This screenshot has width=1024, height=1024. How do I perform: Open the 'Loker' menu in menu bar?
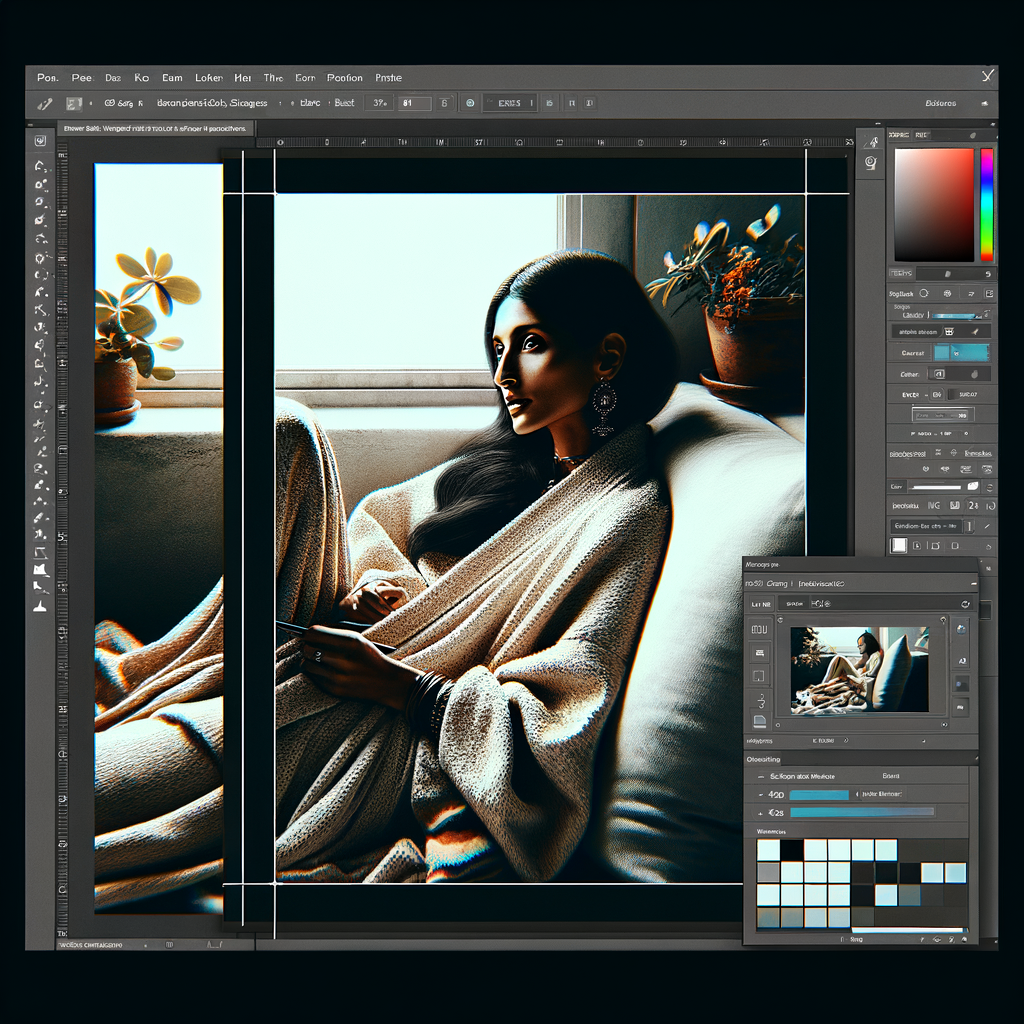[x=209, y=77]
